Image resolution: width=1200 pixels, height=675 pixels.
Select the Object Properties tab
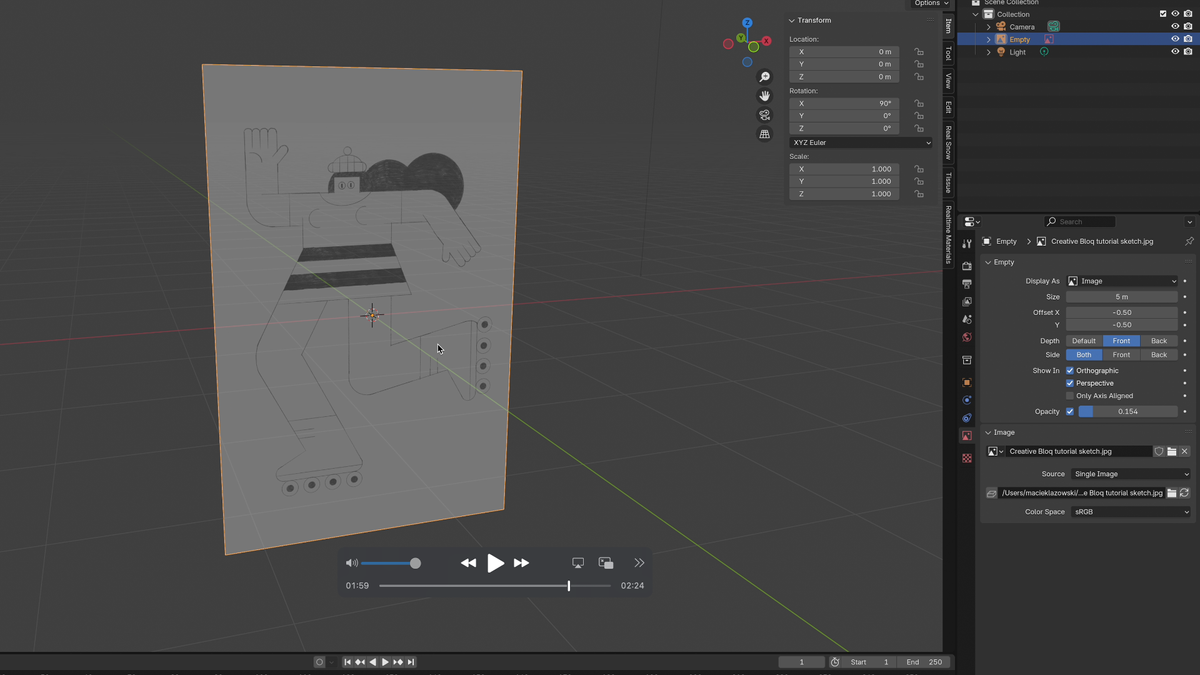pyautogui.click(x=966, y=383)
